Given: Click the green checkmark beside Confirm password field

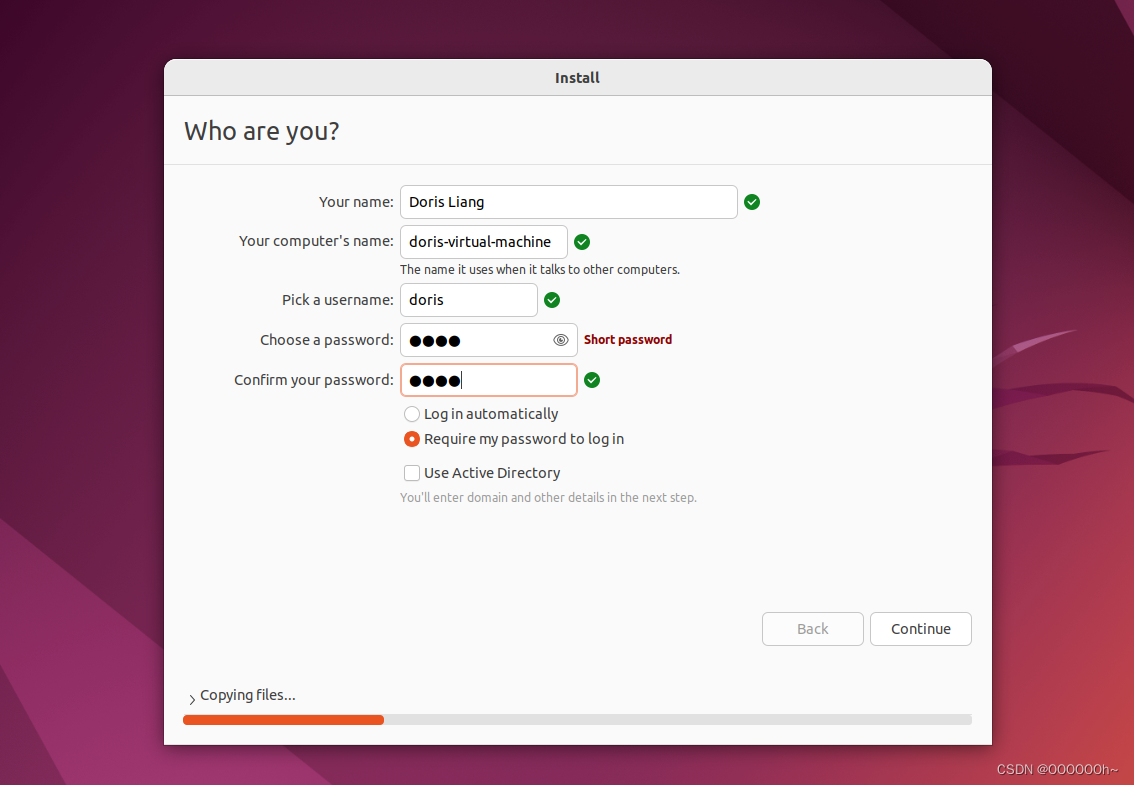Looking at the screenshot, I should click(x=592, y=380).
